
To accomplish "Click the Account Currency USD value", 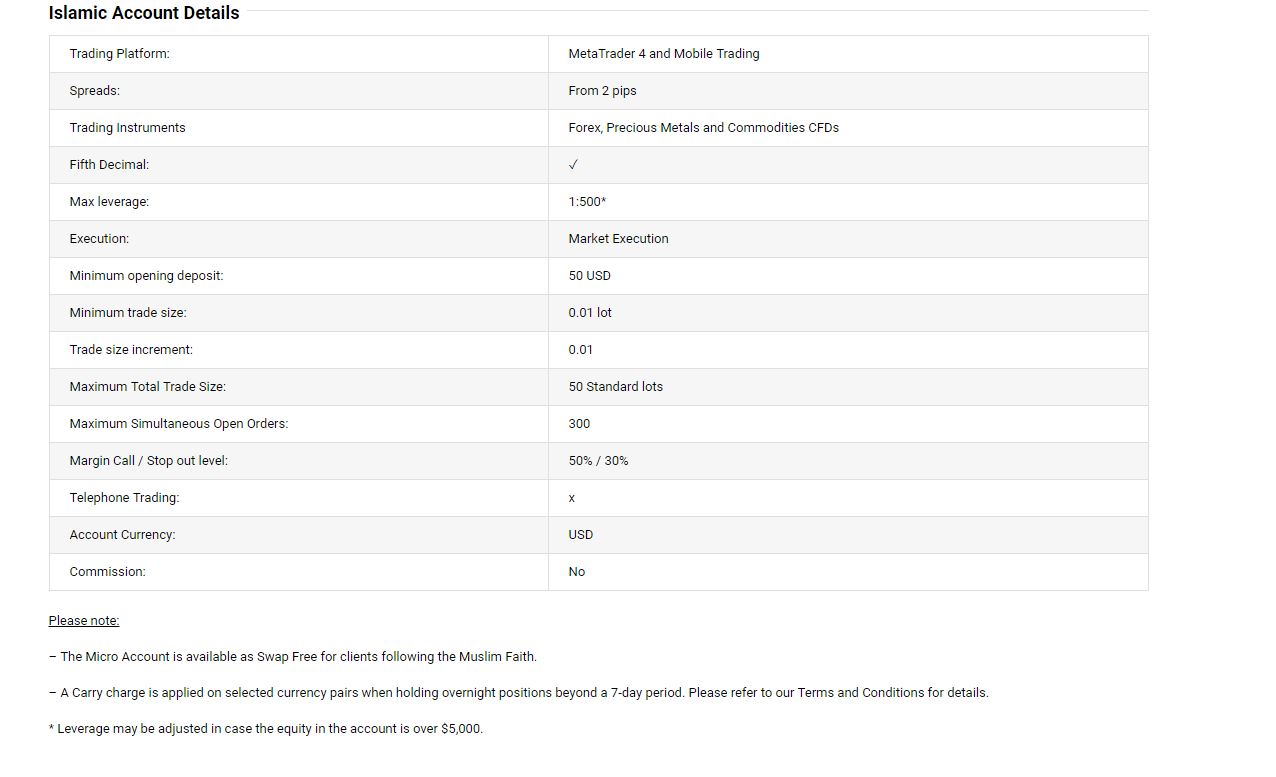I will (x=581, y=535).
